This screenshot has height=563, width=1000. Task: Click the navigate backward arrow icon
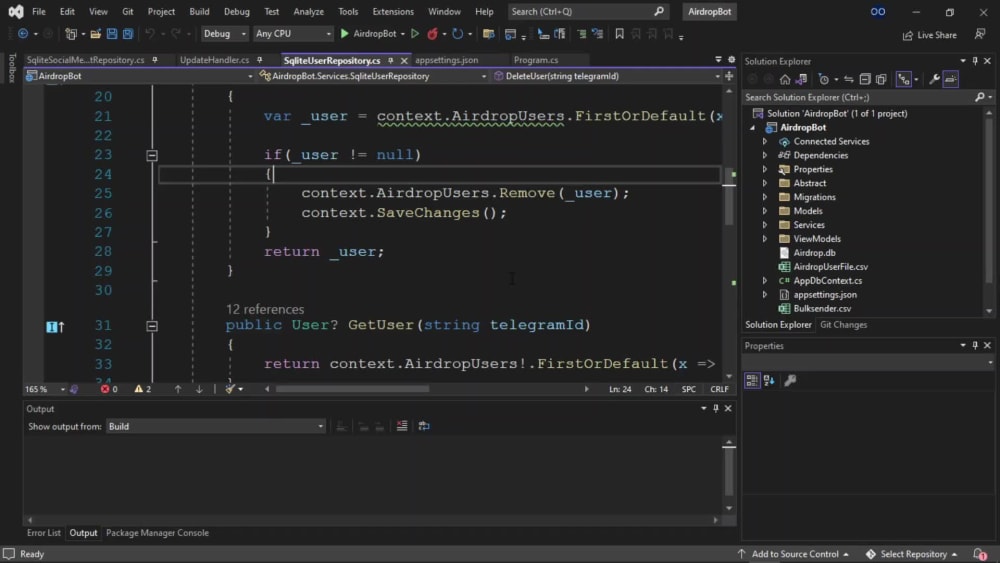23,34
